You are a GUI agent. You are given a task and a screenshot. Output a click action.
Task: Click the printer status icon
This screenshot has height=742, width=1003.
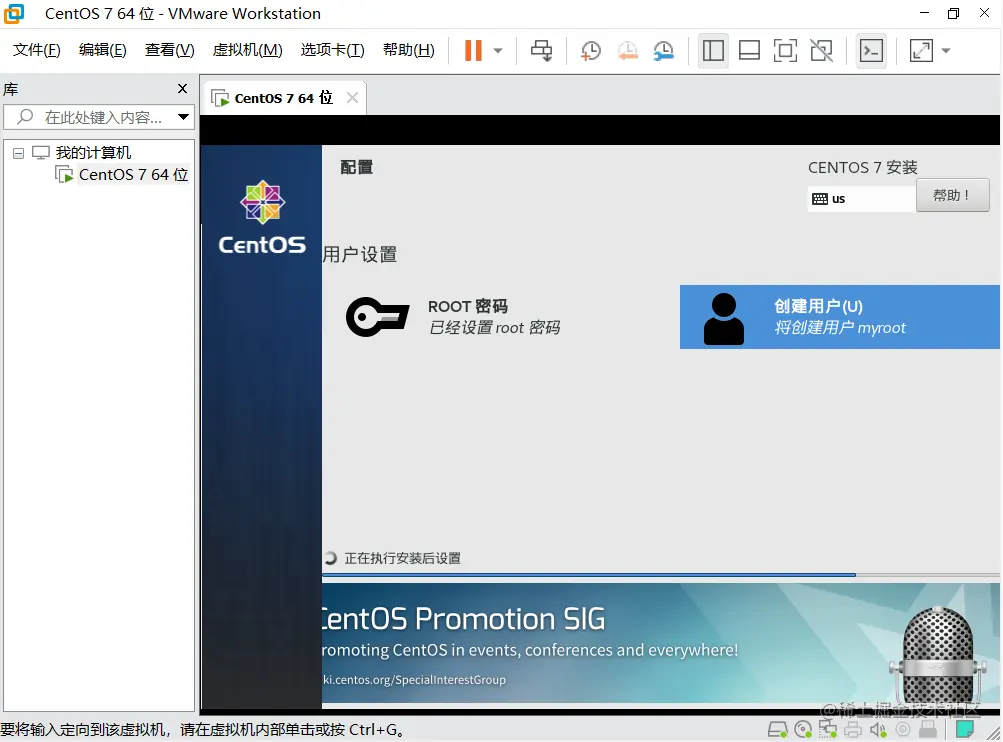853,729
